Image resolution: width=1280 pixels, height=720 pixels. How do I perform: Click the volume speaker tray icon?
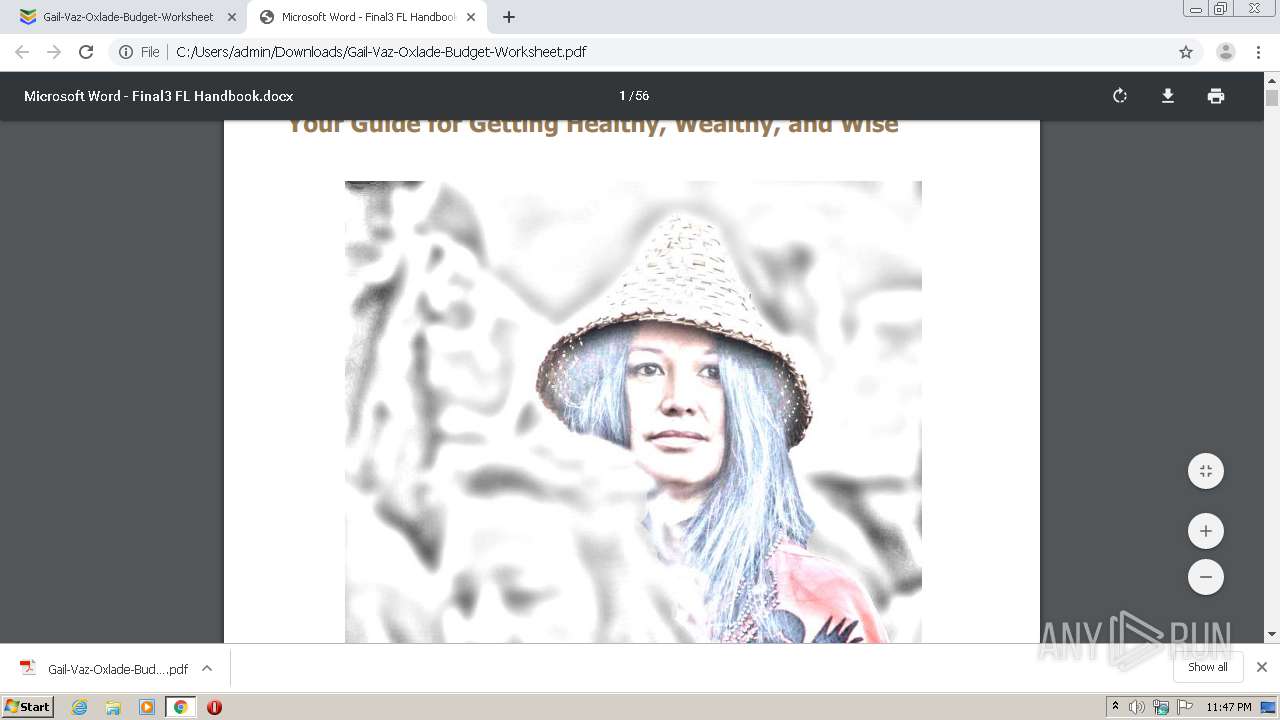[x=1137, y=707]
